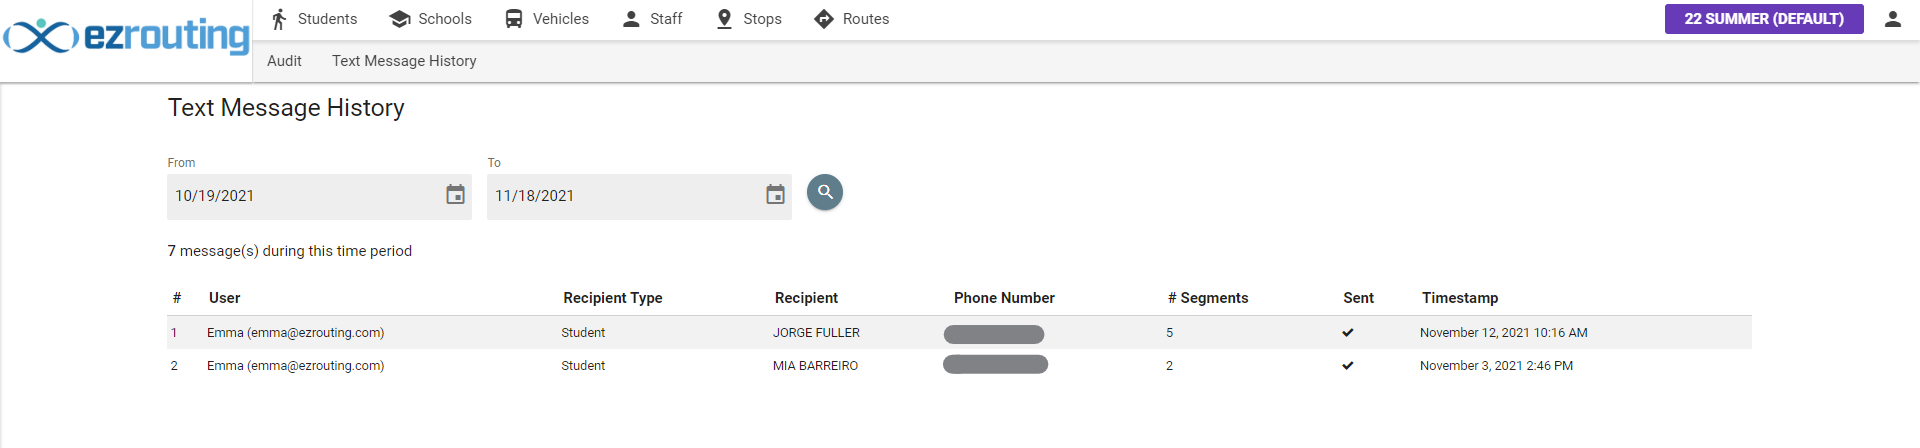Open the 22 SUMMER (DEFAULT) selector

[1764, 19]
